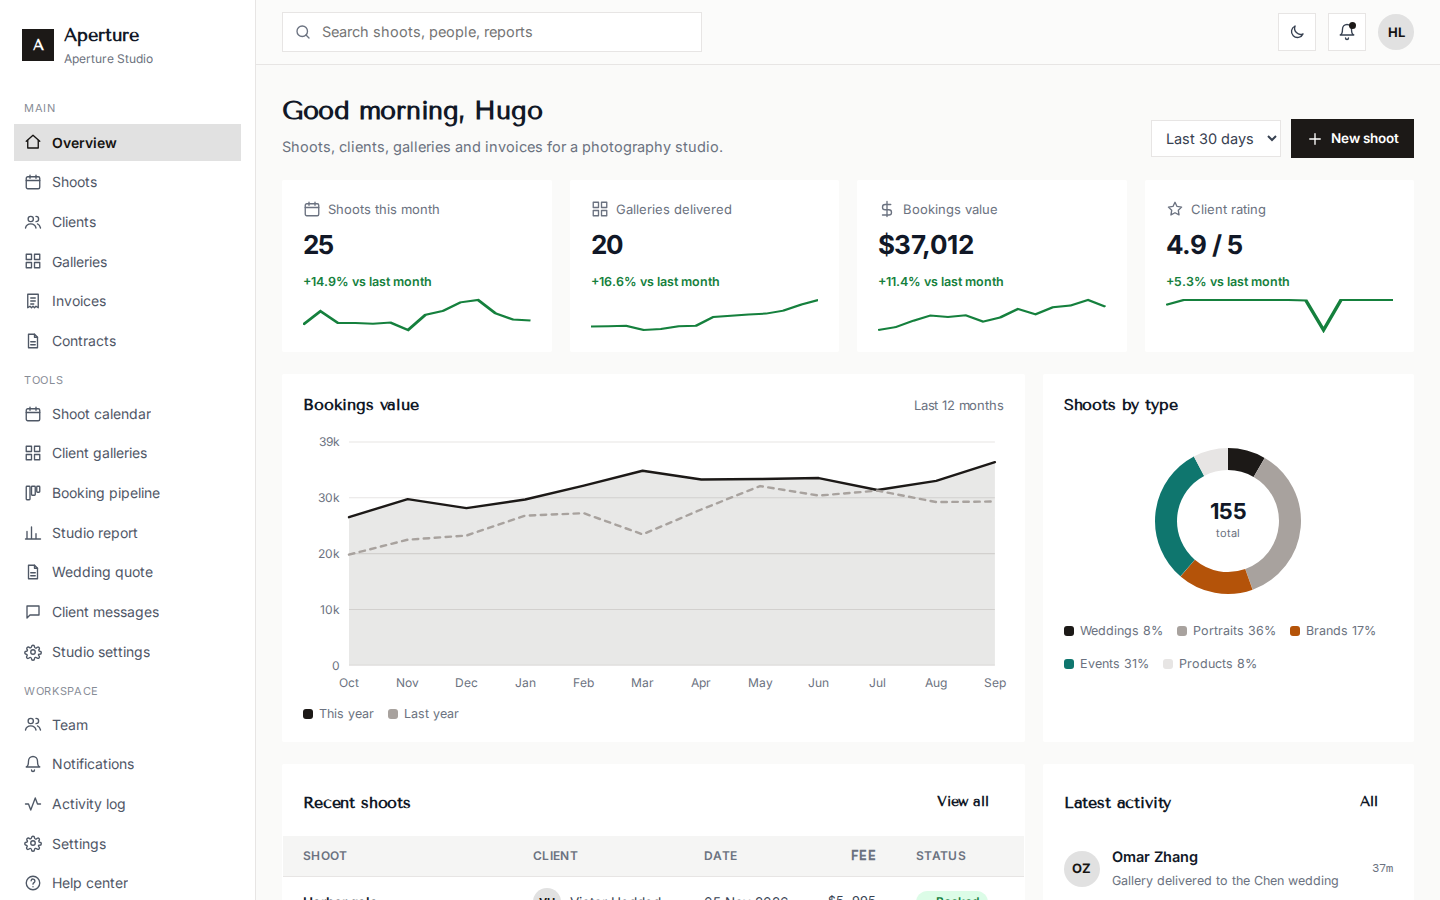Click the donut chart 155 total center
The width and height of the screenshot is (1440, 900).
pos(1228,520)
